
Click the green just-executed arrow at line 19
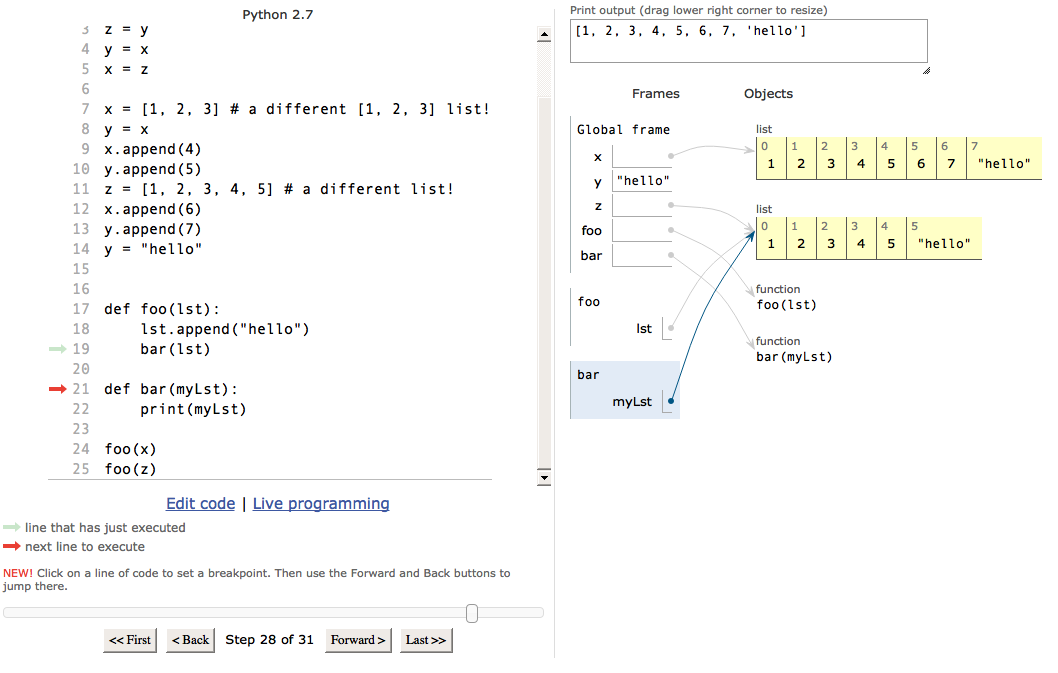(57, 349)
